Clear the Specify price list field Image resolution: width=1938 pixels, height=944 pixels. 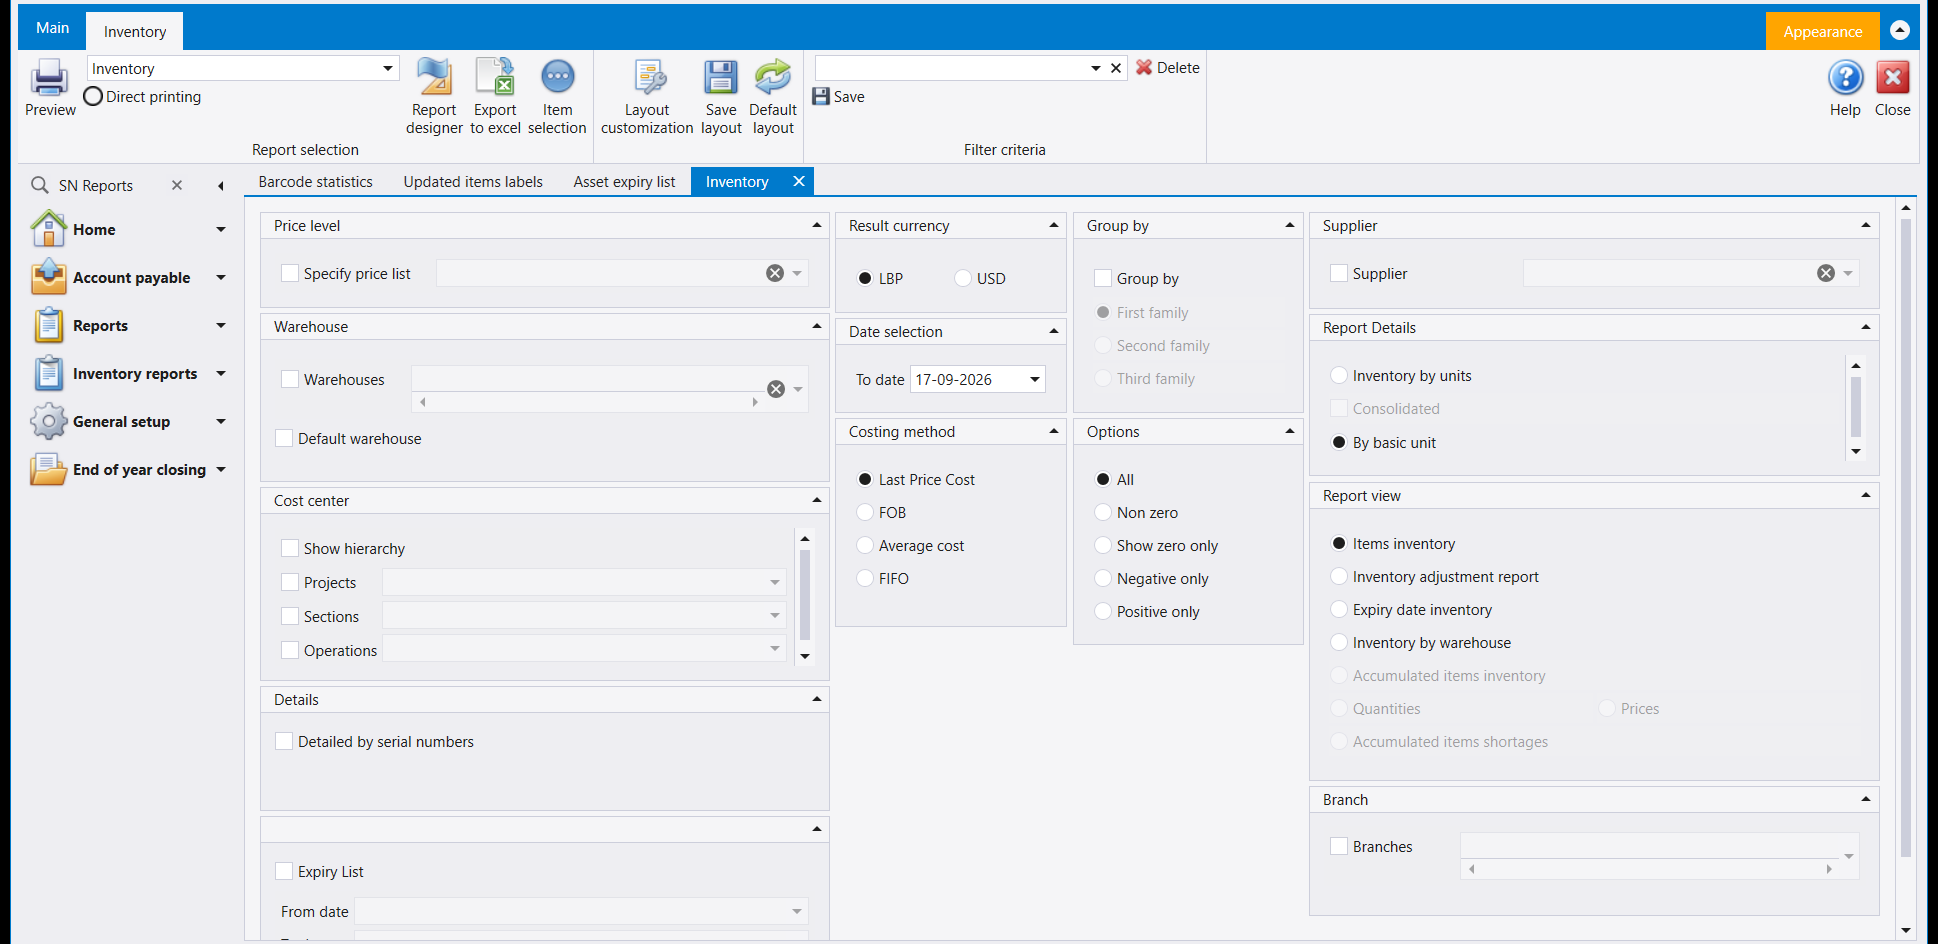coord(775,273)
